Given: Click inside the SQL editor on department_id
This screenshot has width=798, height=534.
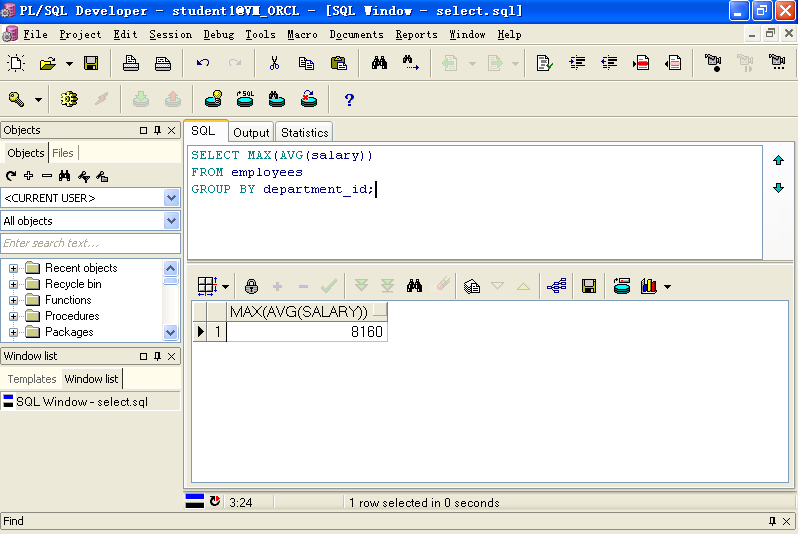Looking at the screenshot, I should point(315,189).
